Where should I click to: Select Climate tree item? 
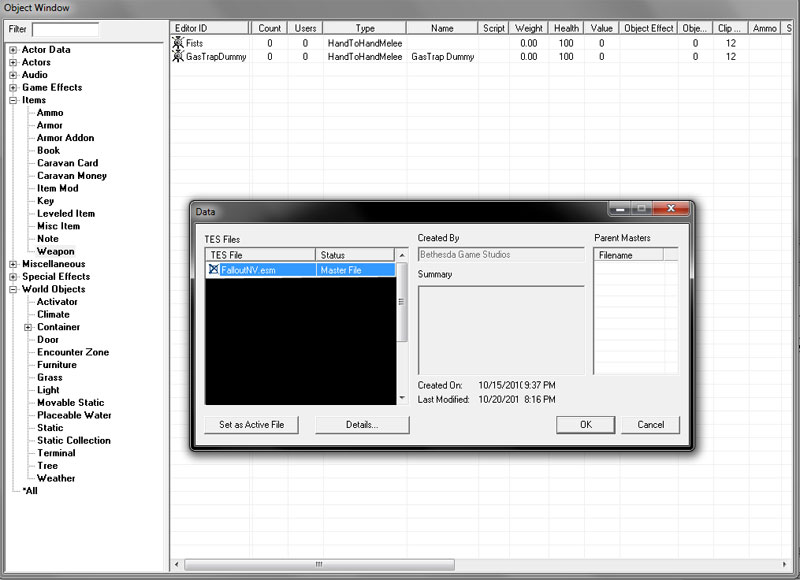click(x=53, y=315)
